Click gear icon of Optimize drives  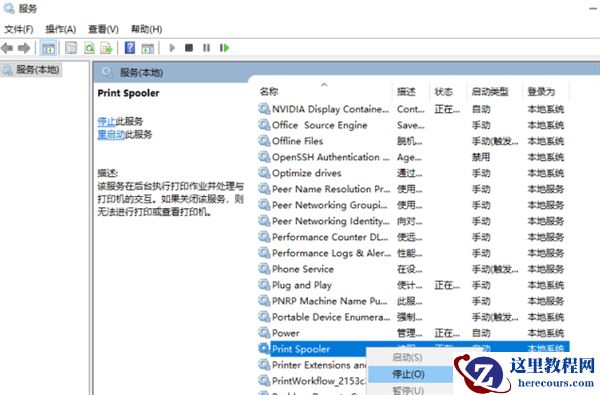tap(264, 173)
